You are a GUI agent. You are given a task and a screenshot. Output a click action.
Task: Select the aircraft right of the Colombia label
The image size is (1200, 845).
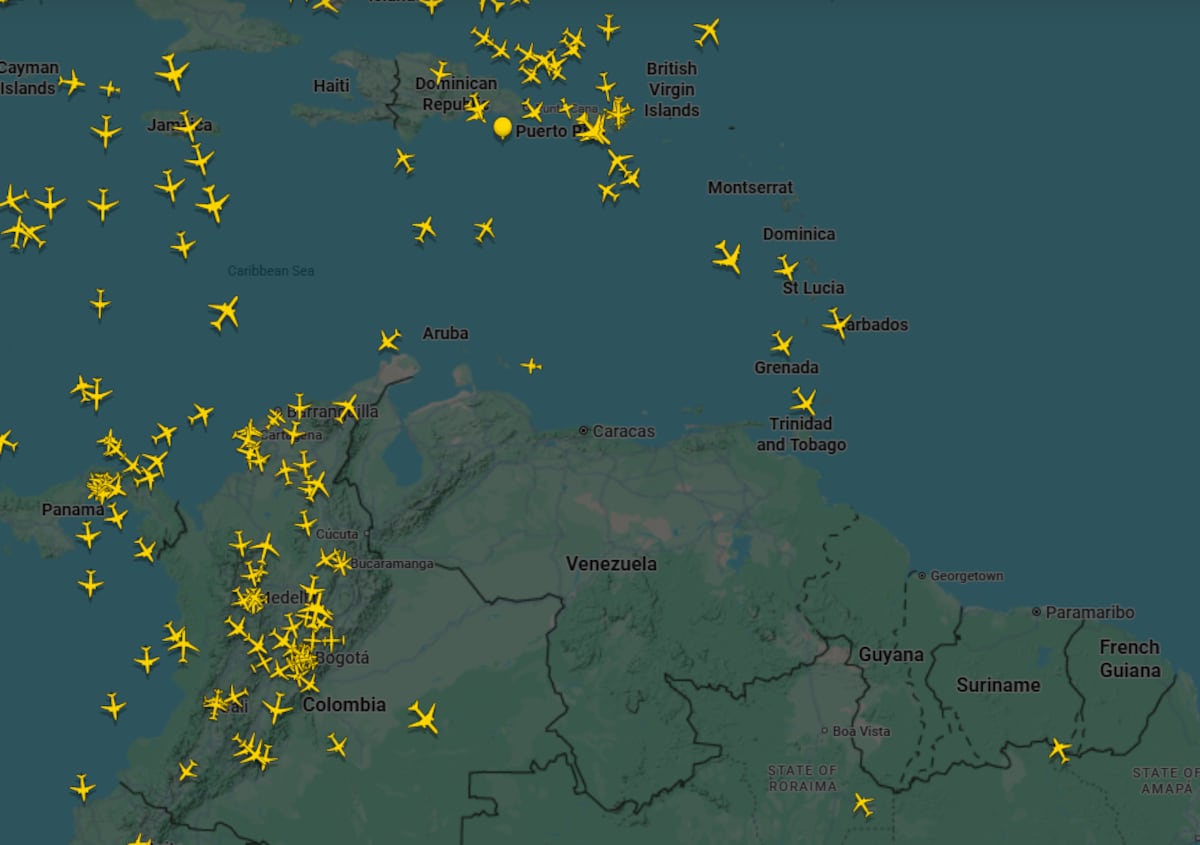423,717
